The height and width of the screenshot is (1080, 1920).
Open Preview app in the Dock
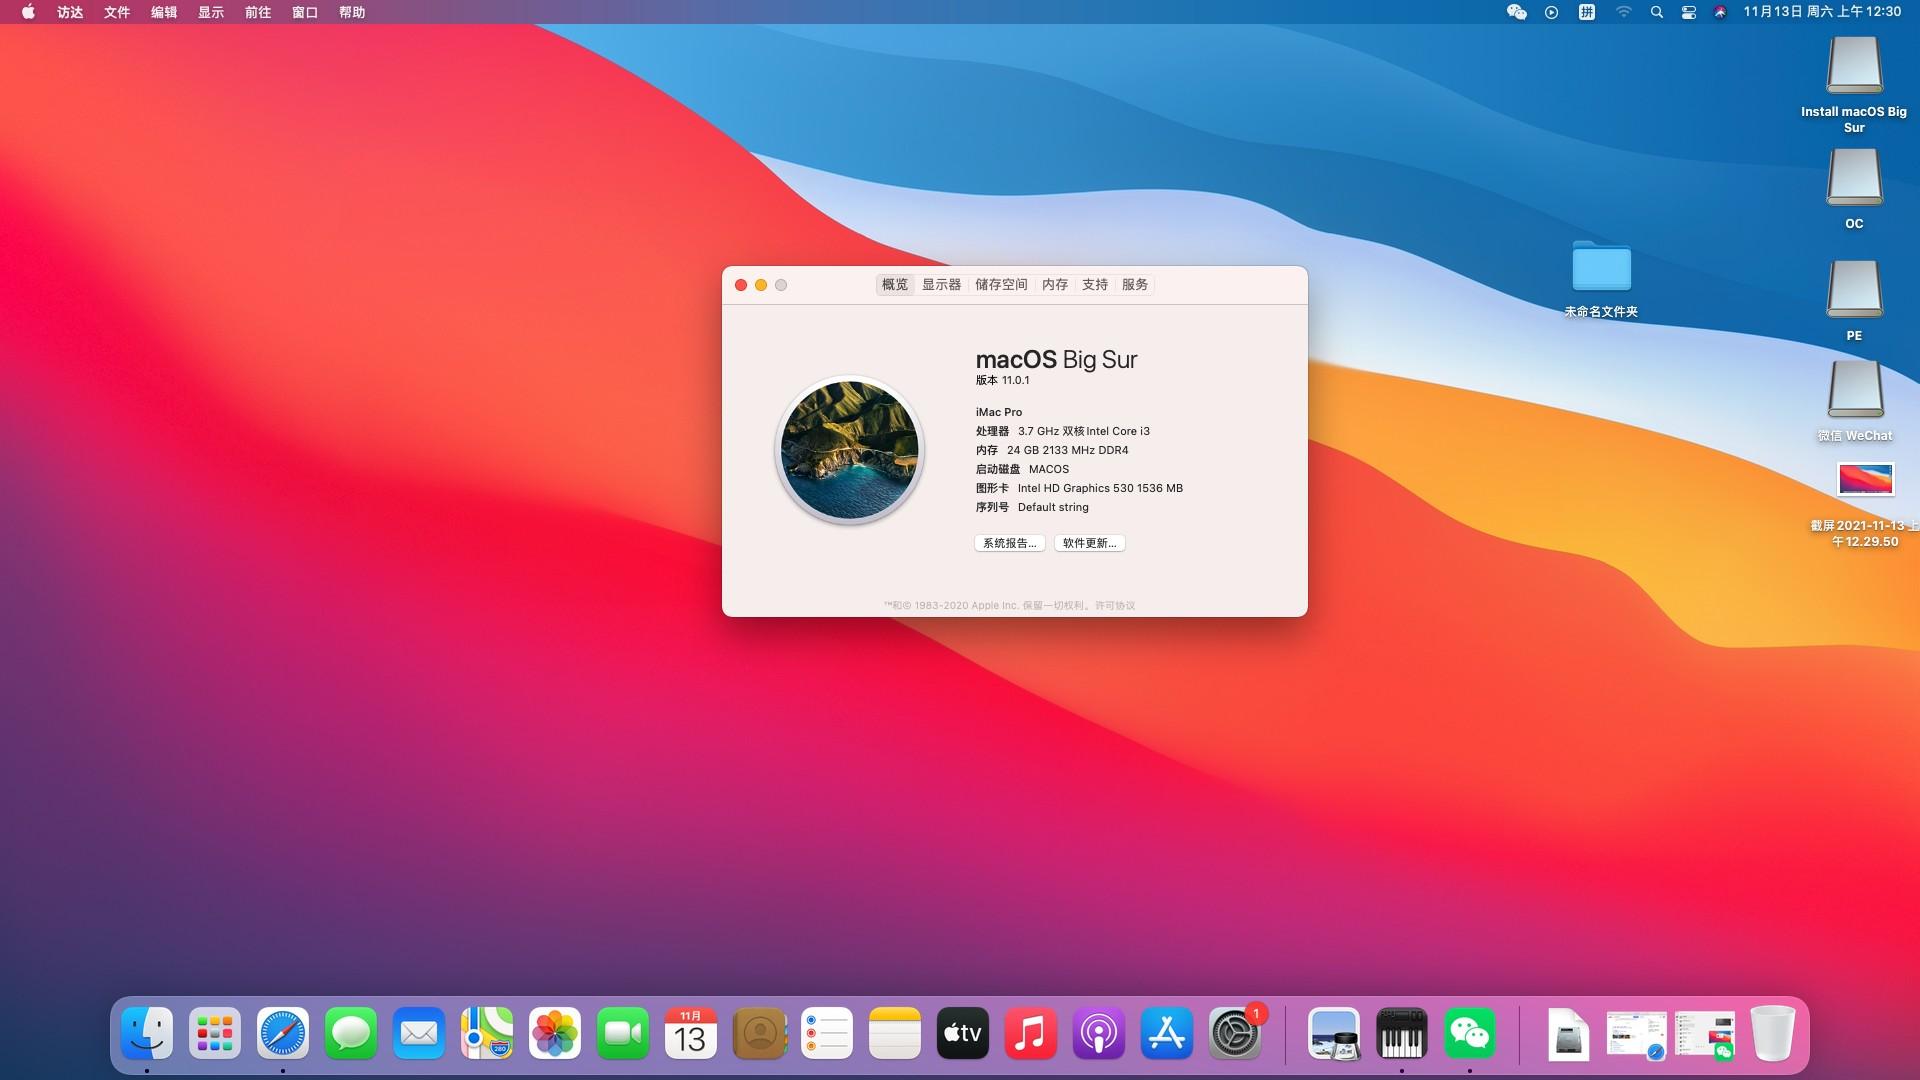[1334, 1033]
